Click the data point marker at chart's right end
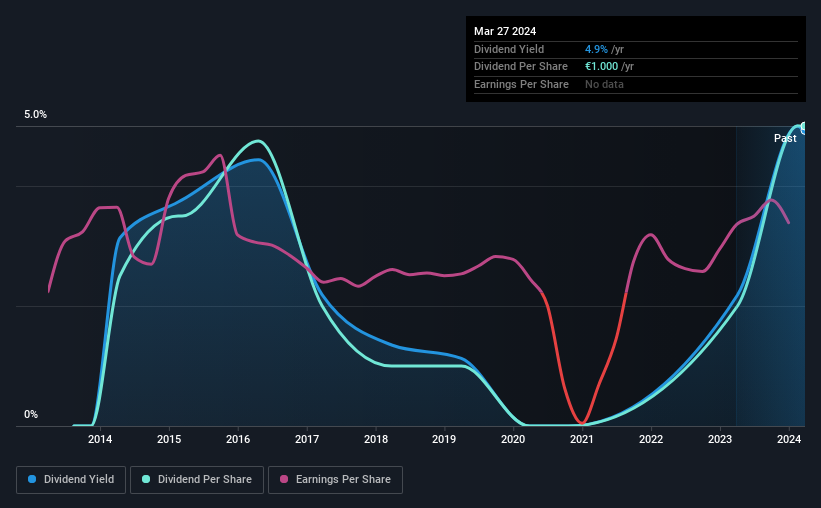 [x=804, y=127]
